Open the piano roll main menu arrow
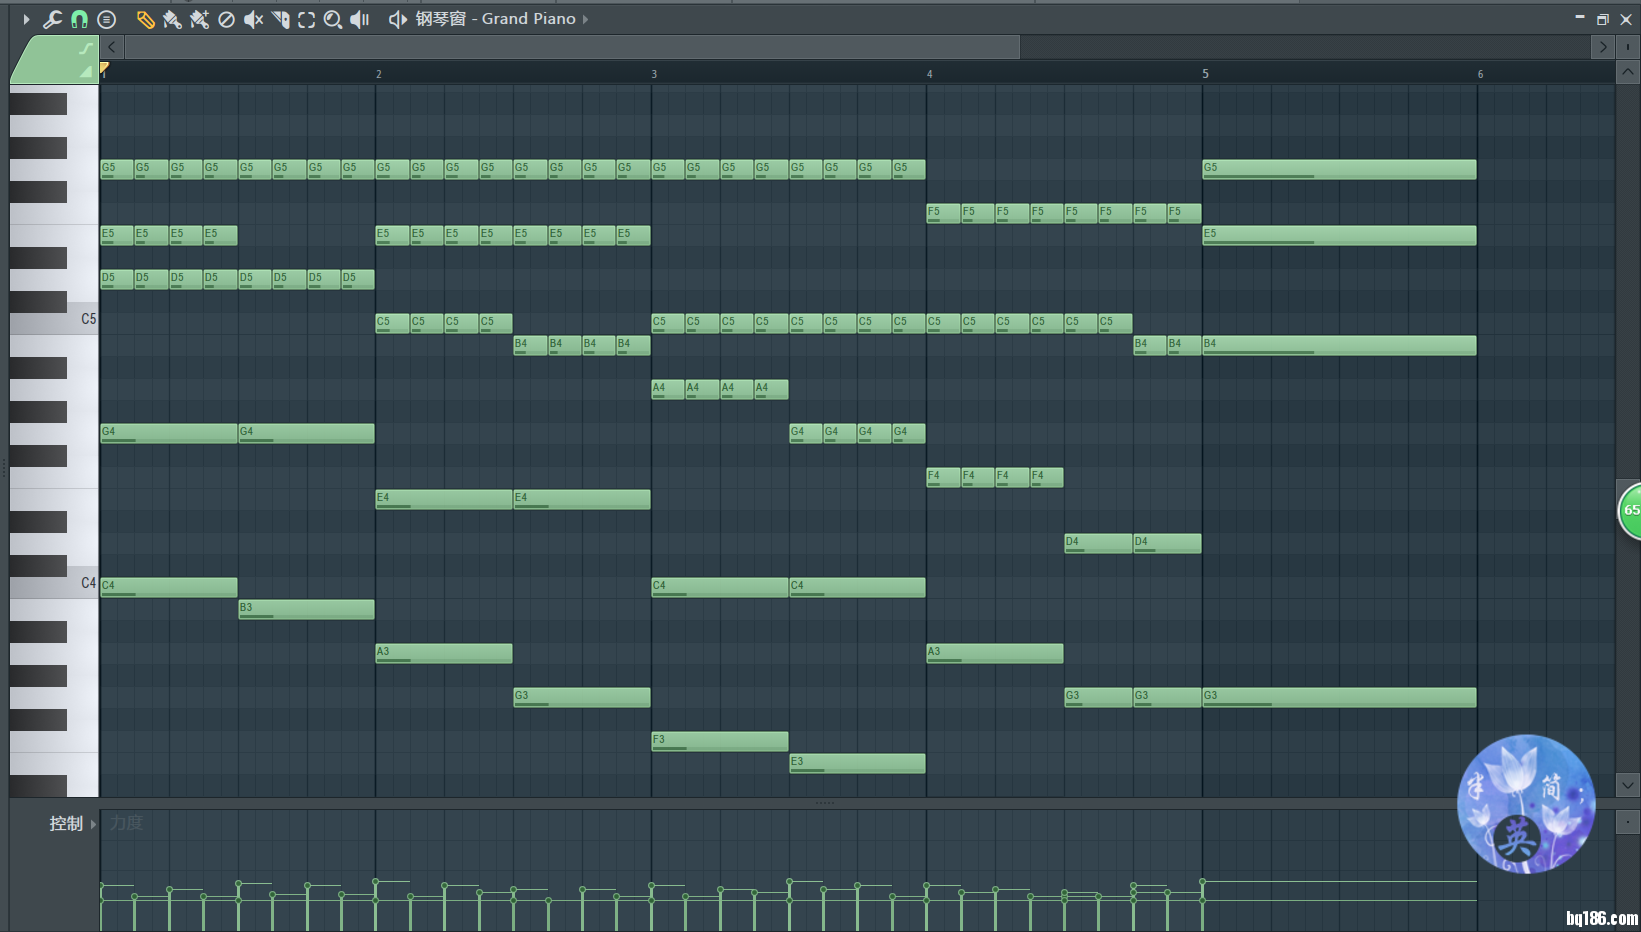 pos(26,19)
